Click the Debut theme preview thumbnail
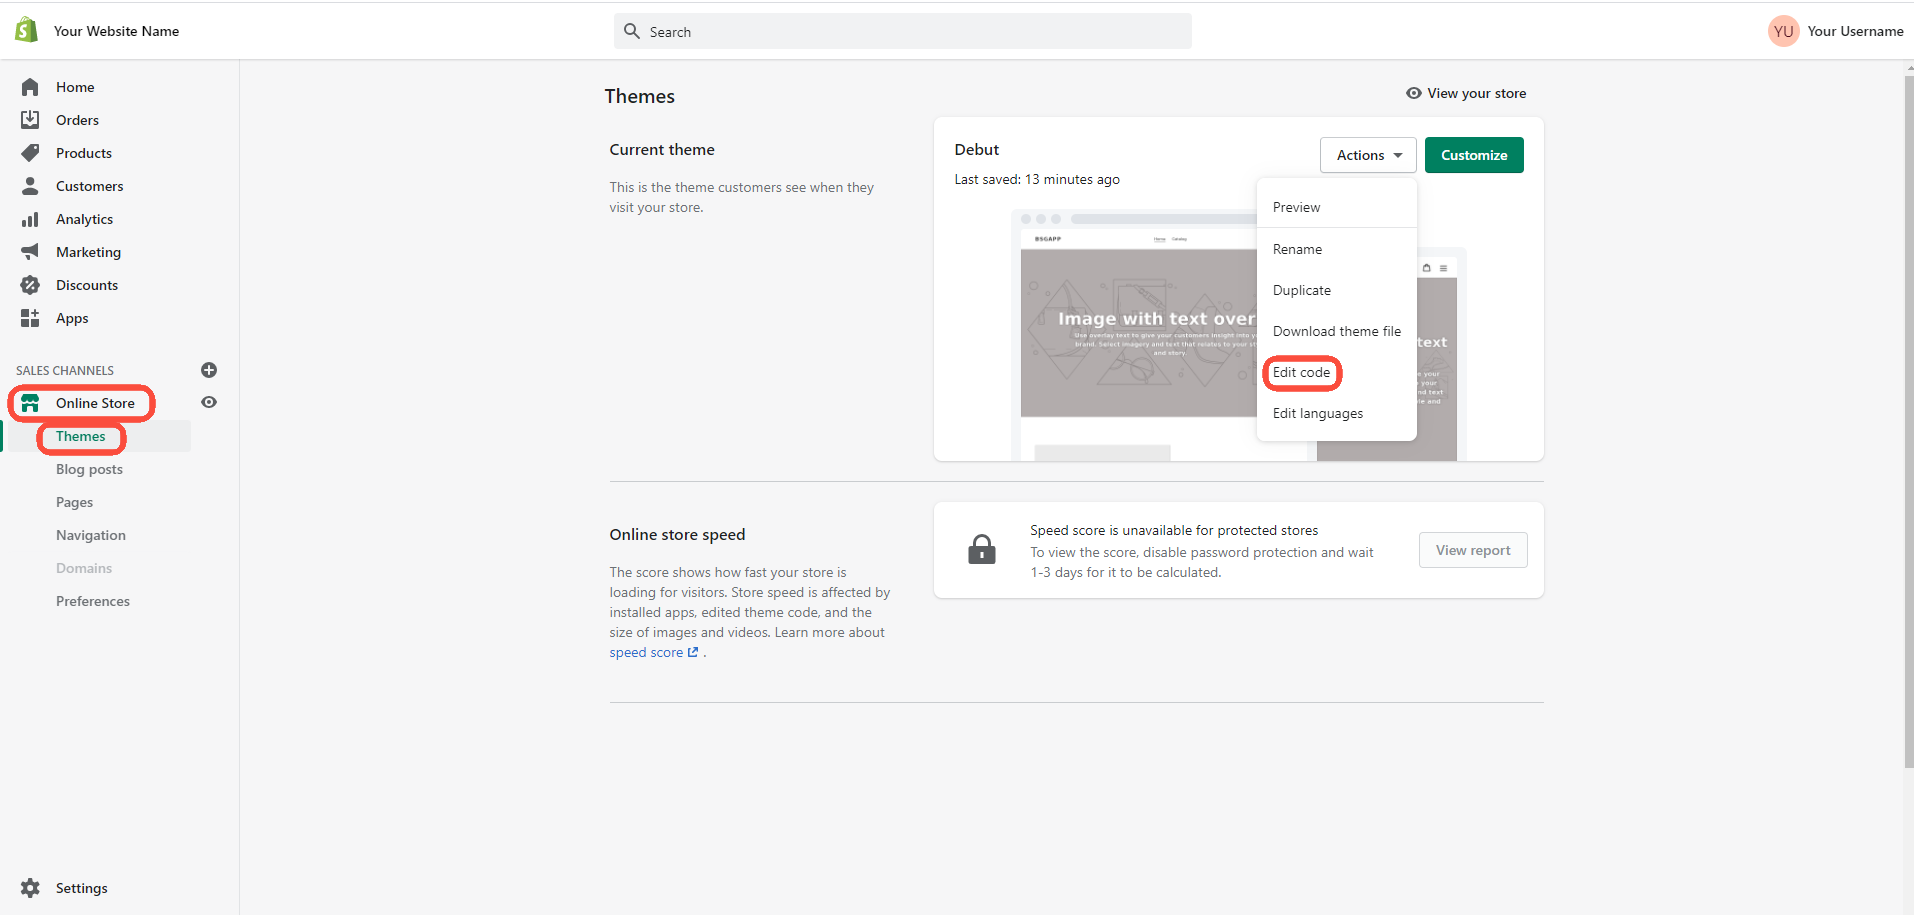Image resolution: width=1914 pixels, height=915 pixels. click(x=1238, y=335)
